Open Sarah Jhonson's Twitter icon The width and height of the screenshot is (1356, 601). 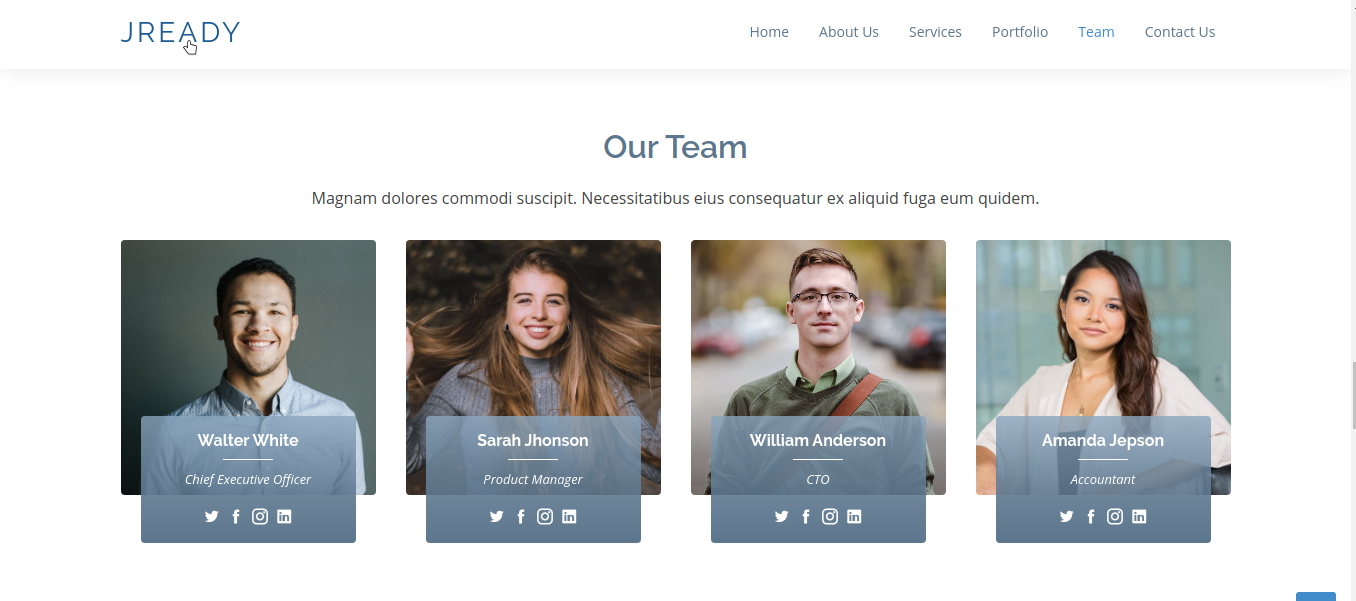[496, 517]
